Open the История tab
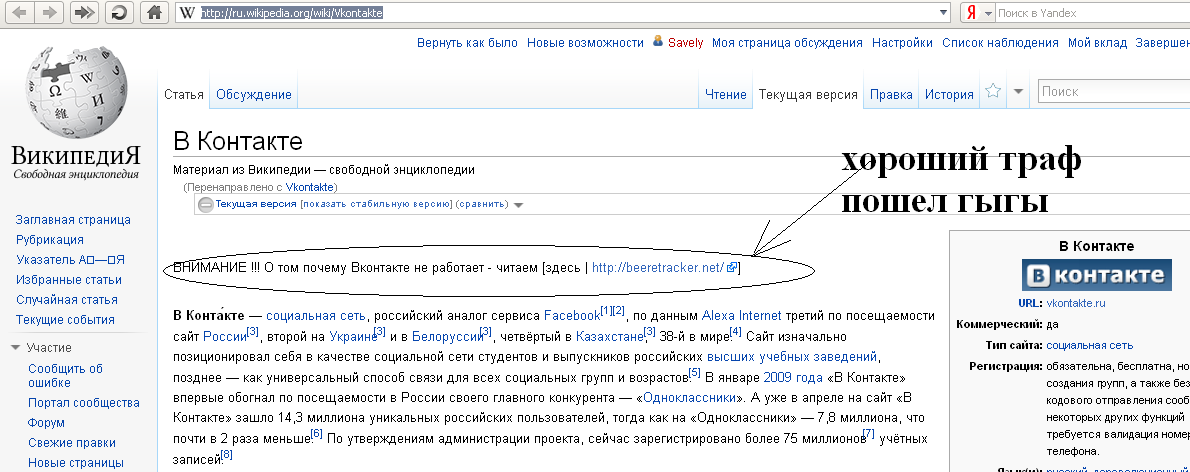Image resolution: width=1190 pixels, height=472 pixels. [x=949, y=95]
